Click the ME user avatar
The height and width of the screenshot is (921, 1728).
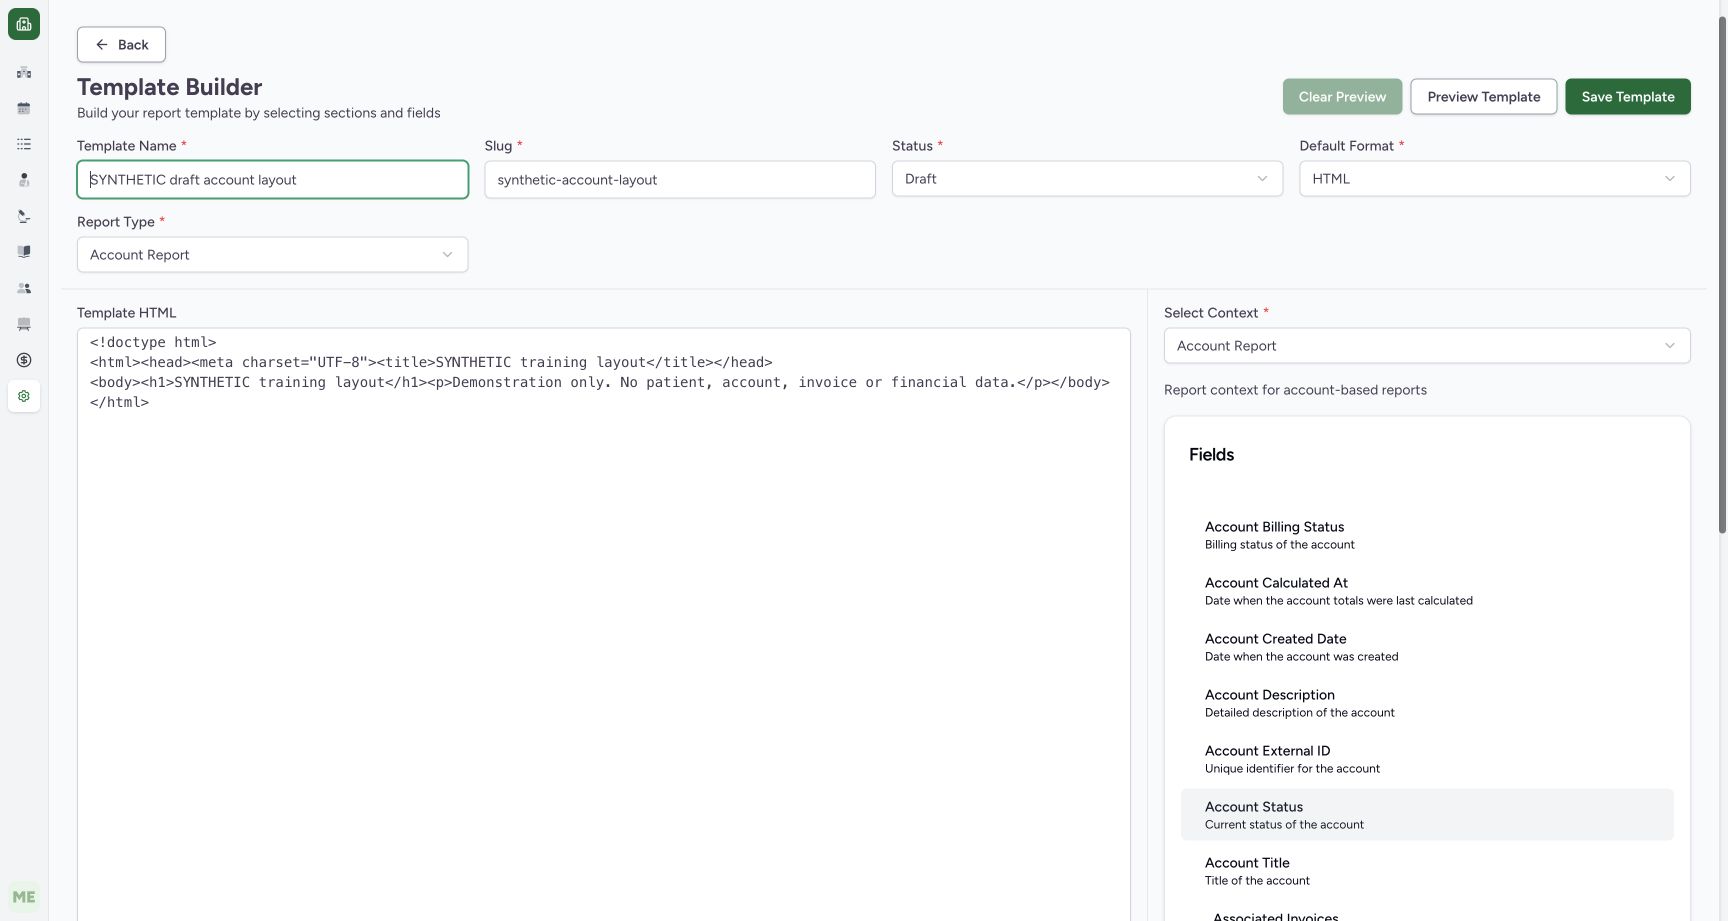coord(24,897)
